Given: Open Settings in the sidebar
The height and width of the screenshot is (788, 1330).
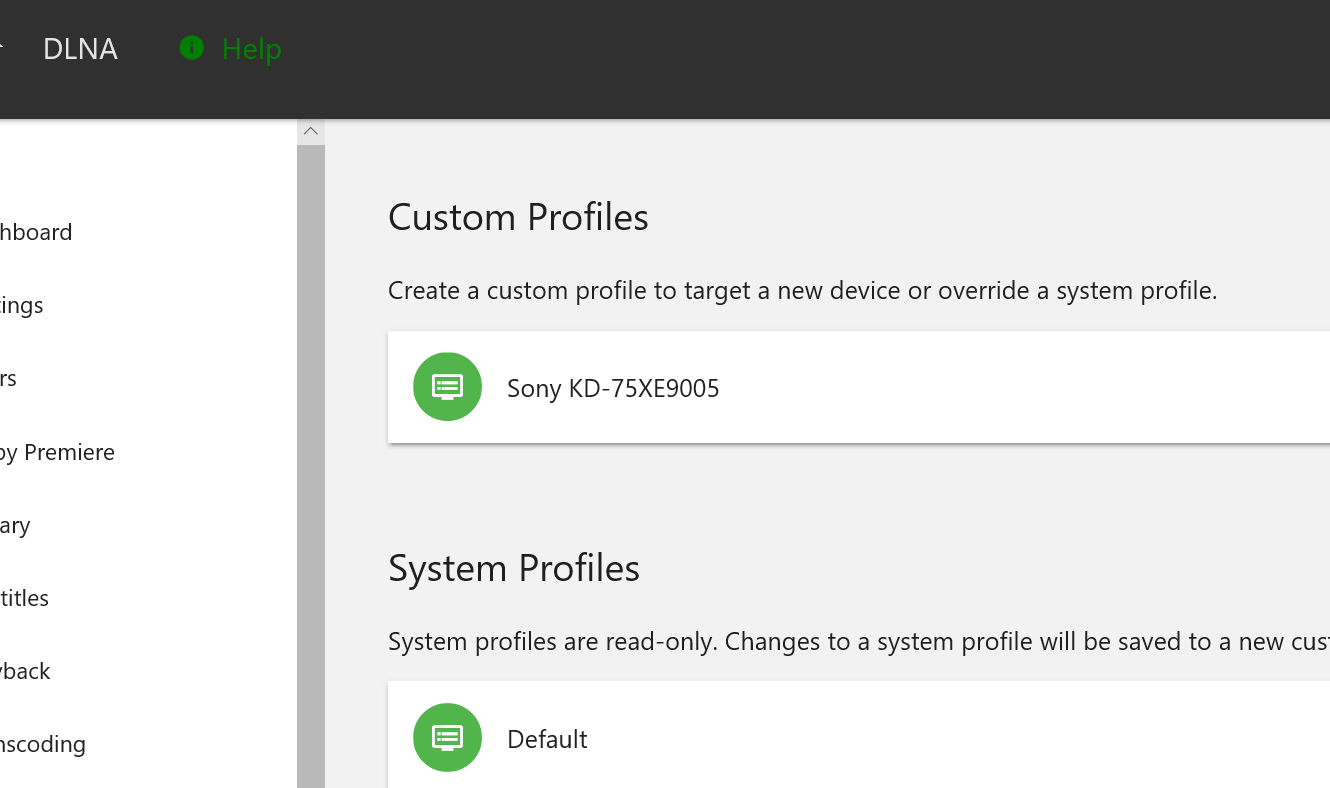Looking at the screenshot, I should (22, 305).
